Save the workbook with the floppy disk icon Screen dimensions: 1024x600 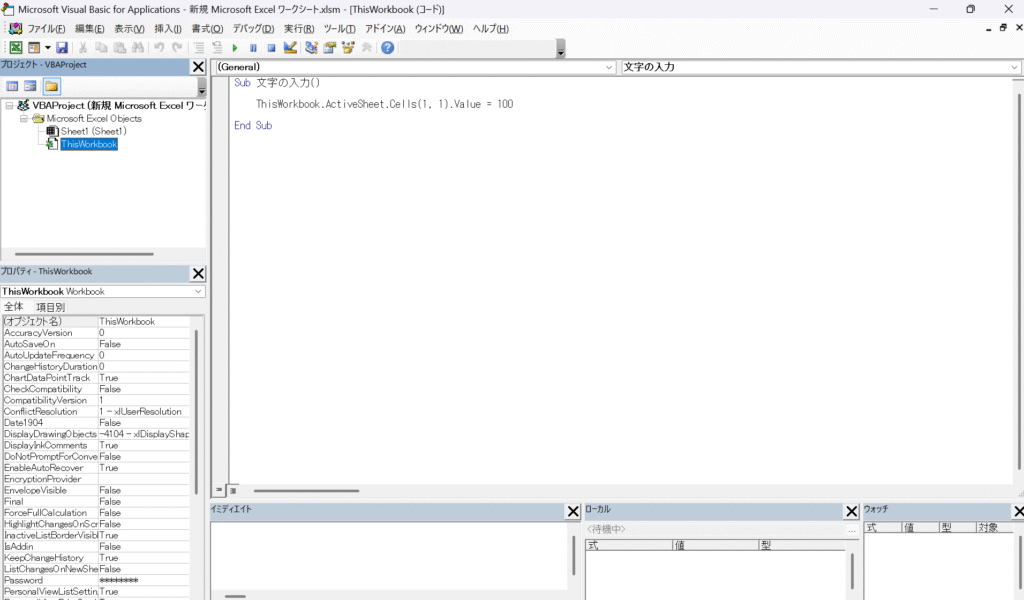[x=62, y=48]
